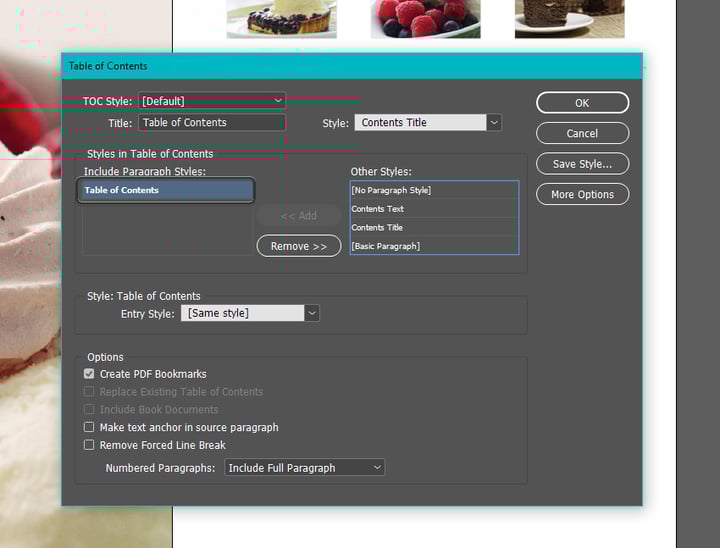This screenshot has height=548, width=720.
Task: Click More Options button
Action: (x=582, y=194)
